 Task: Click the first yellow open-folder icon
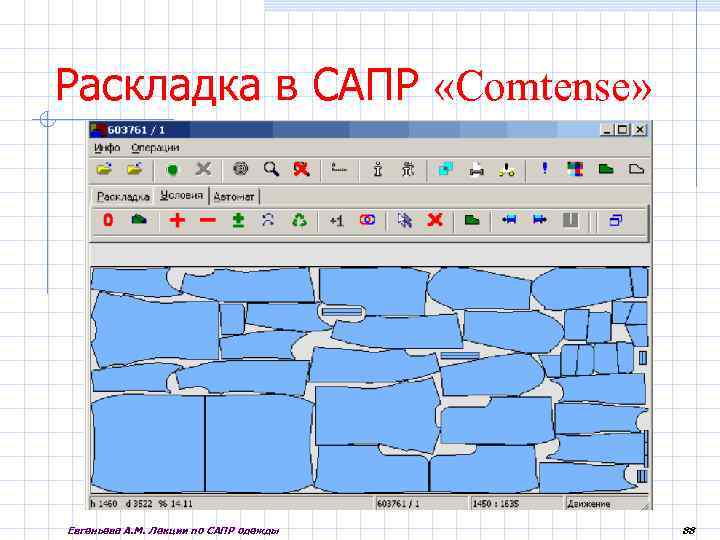[x=105, y=169]
